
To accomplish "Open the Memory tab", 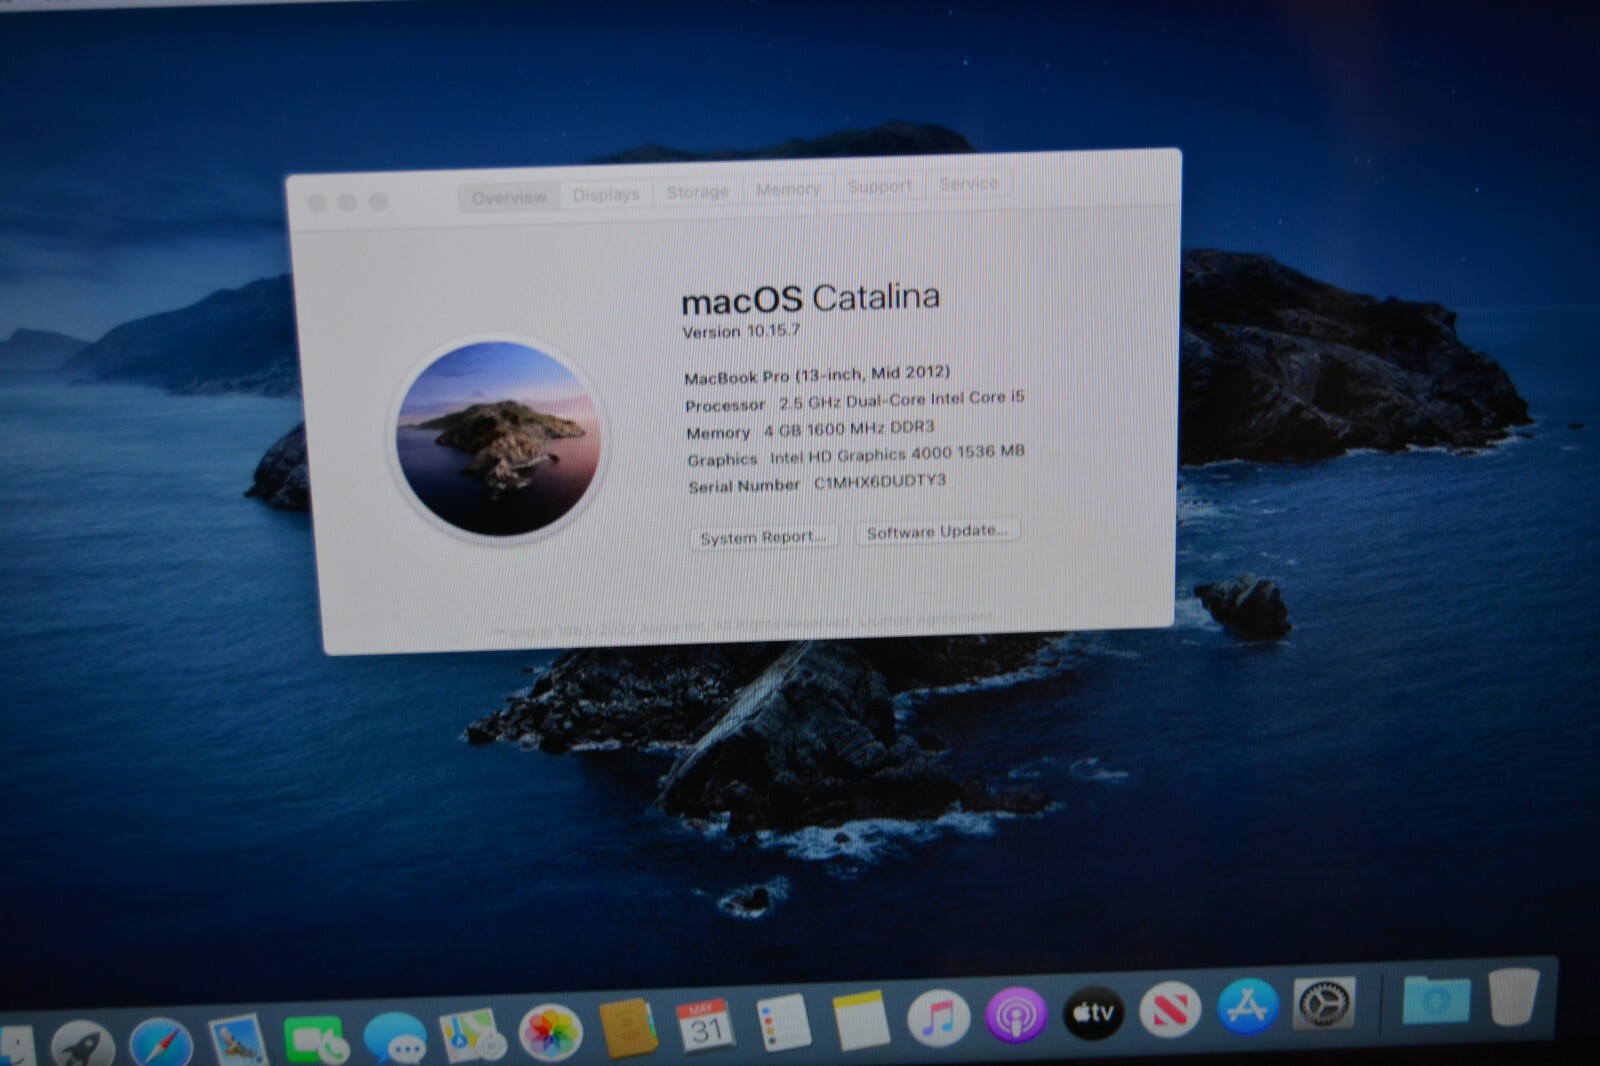I will (x=788, y=189).
